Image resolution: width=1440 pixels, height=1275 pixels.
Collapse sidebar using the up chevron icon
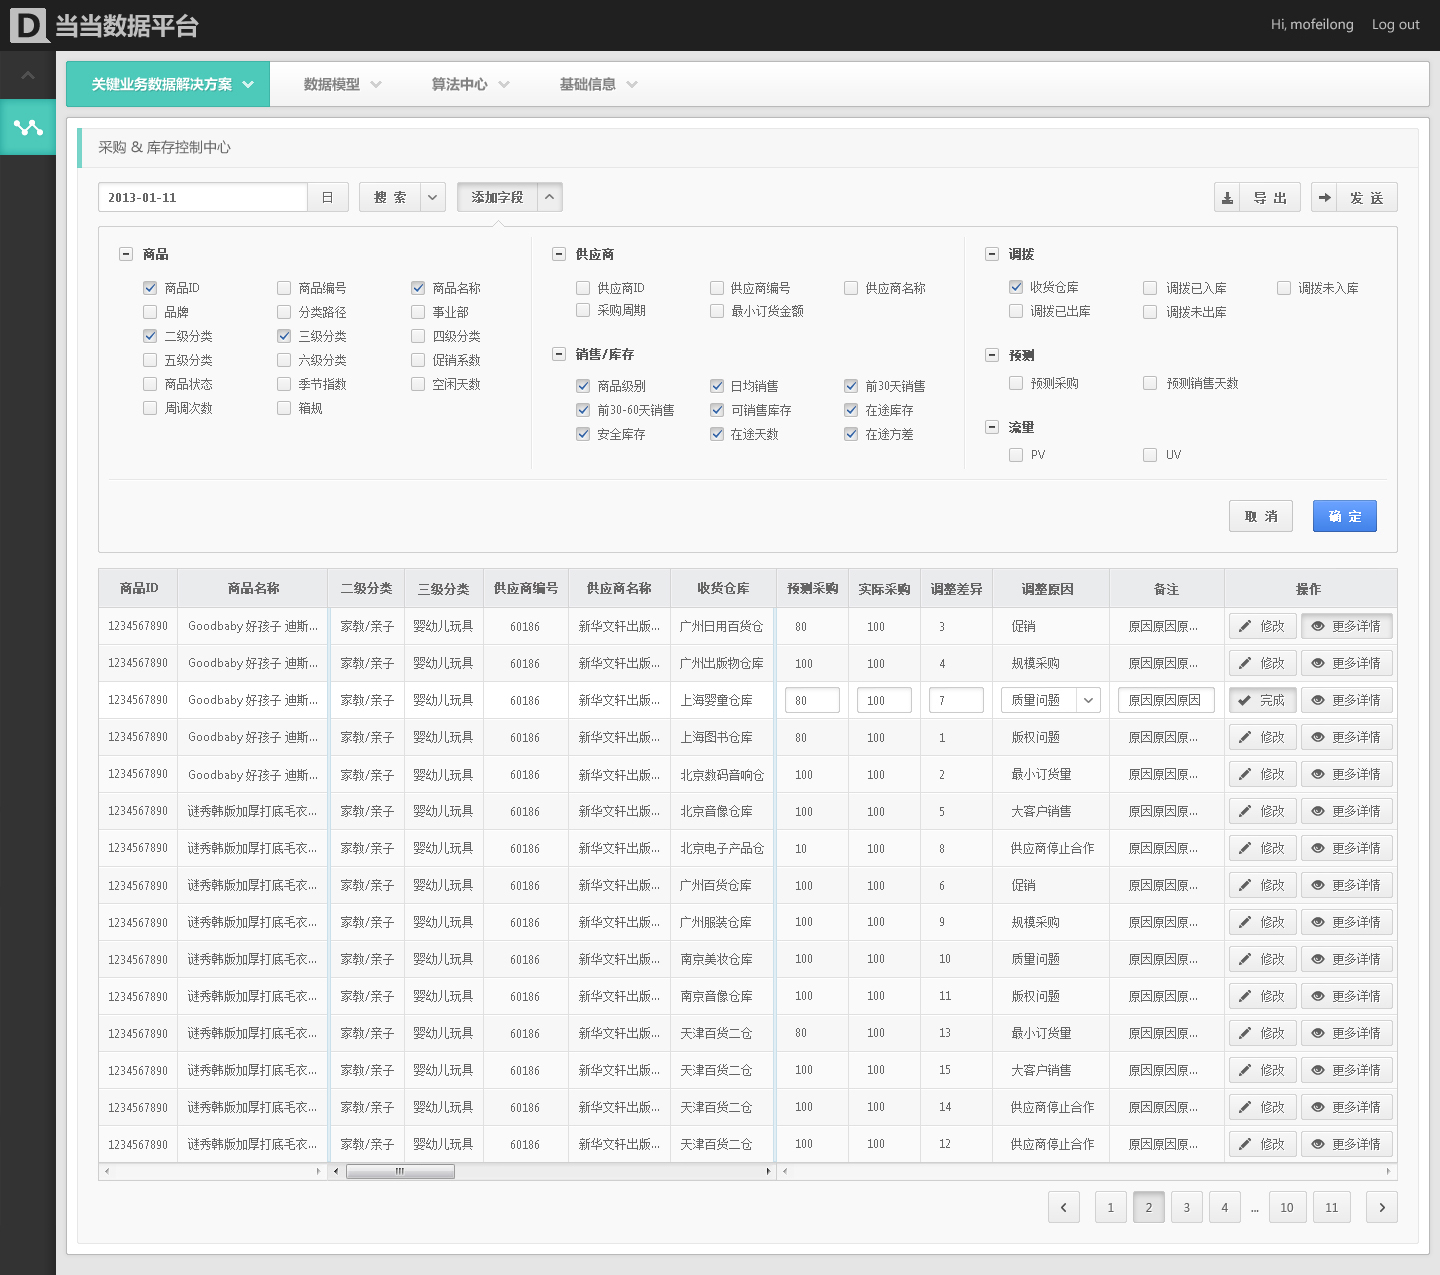click(28, 75)
